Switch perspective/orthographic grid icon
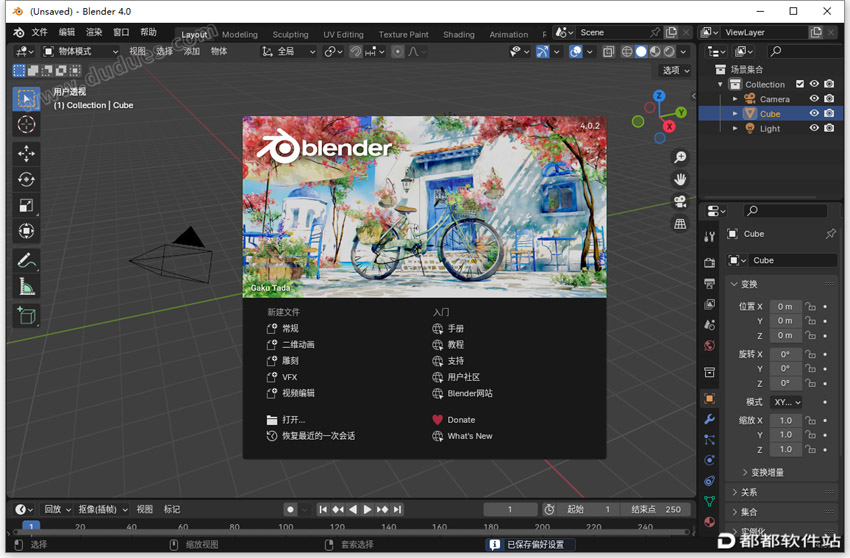850x558 pixels. (x=680, y=224)
